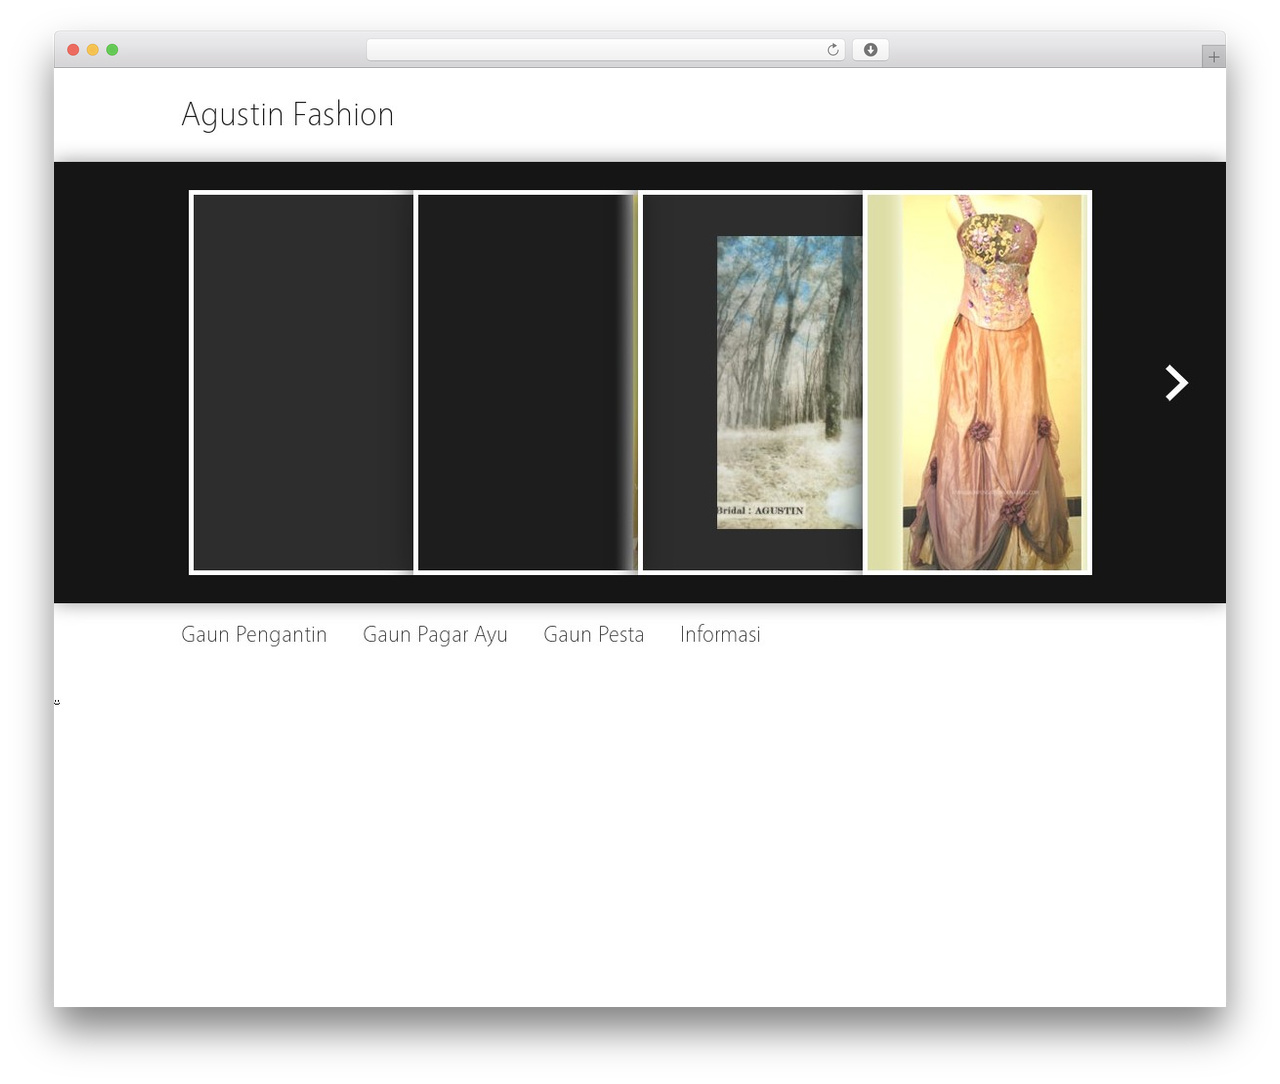The height and width of the screenshot is (1084, 1280).
Task: Go to the Gaun Pagar Ayu page
Action: [x=435, y=635]
